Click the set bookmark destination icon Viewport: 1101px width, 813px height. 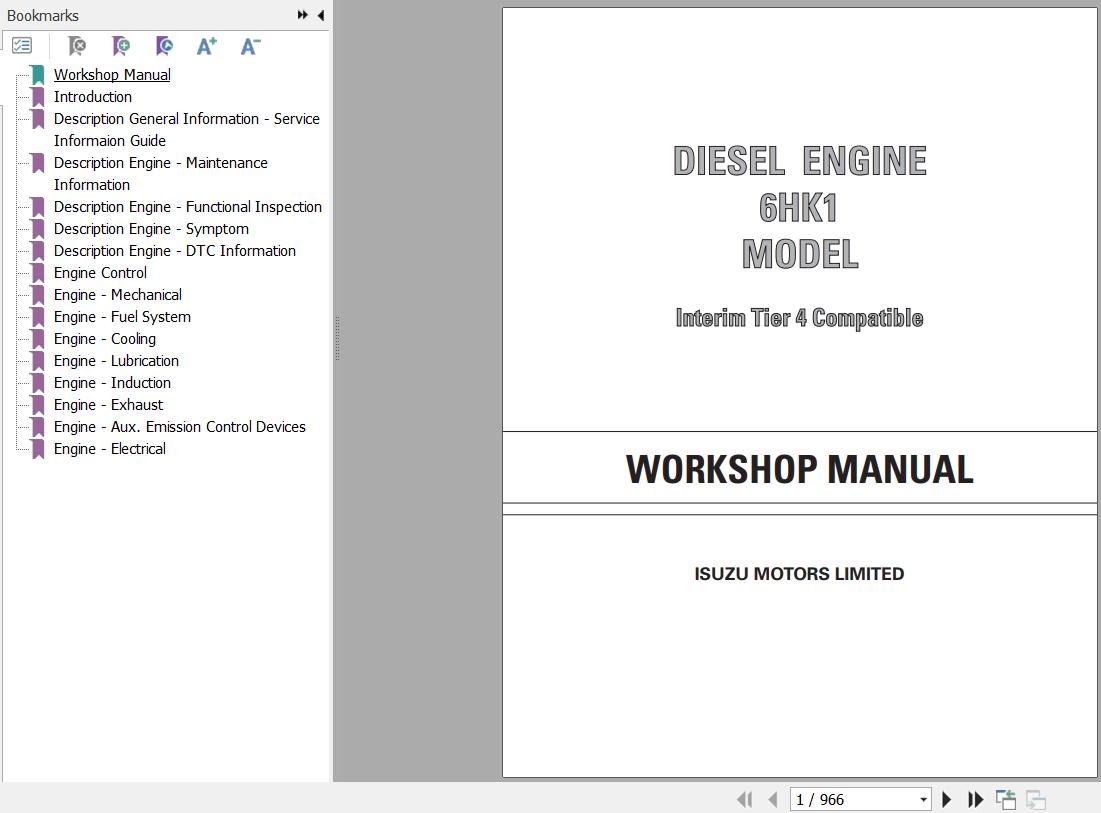[164, 46]
